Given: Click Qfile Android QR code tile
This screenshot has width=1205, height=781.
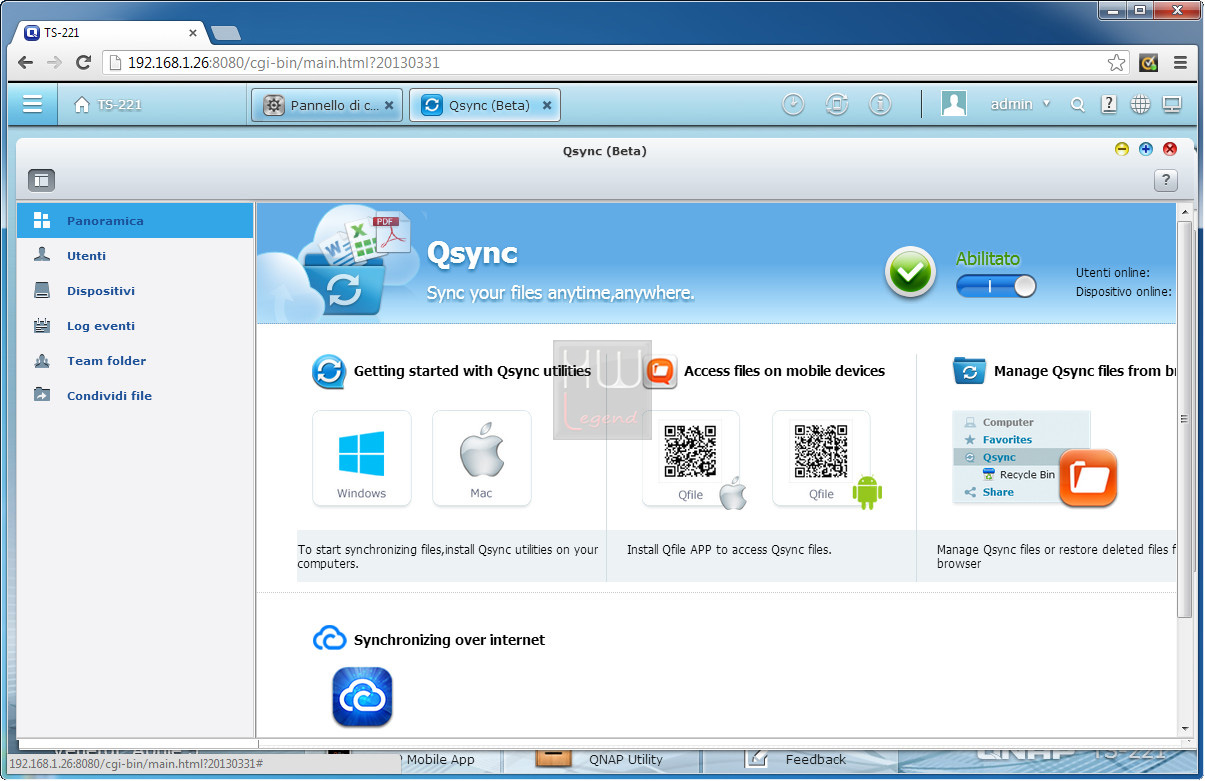Looking at the screenshot, I should (821, 458).
